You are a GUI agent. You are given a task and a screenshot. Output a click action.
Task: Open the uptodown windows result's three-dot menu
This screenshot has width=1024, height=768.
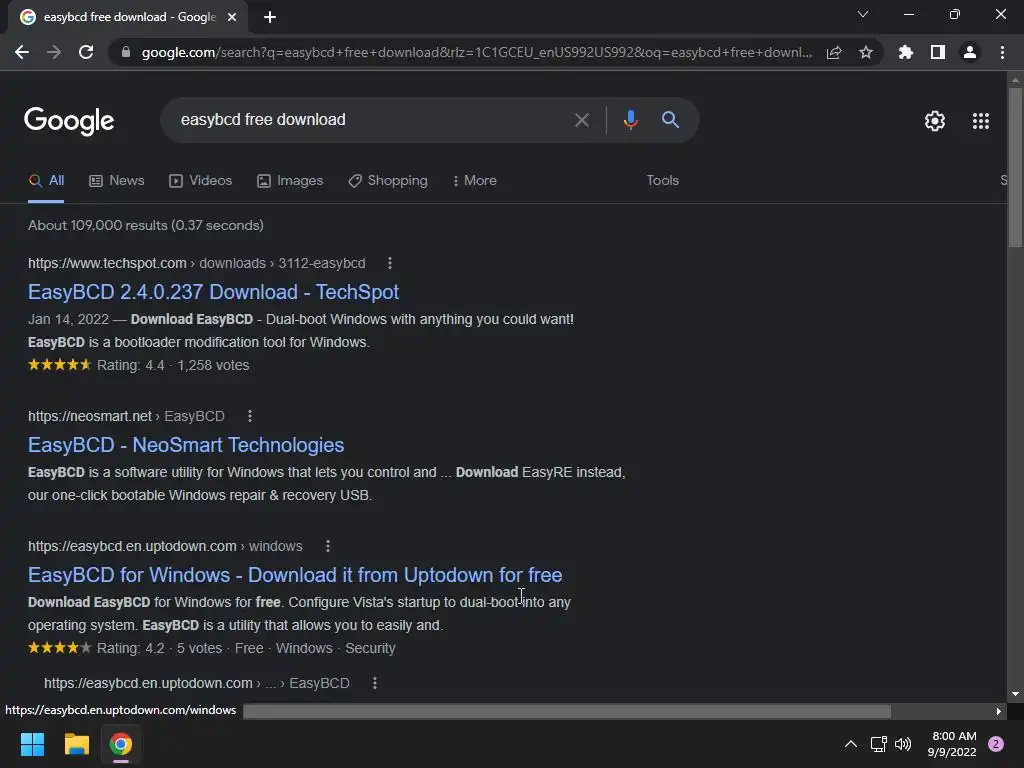(328, 546)
